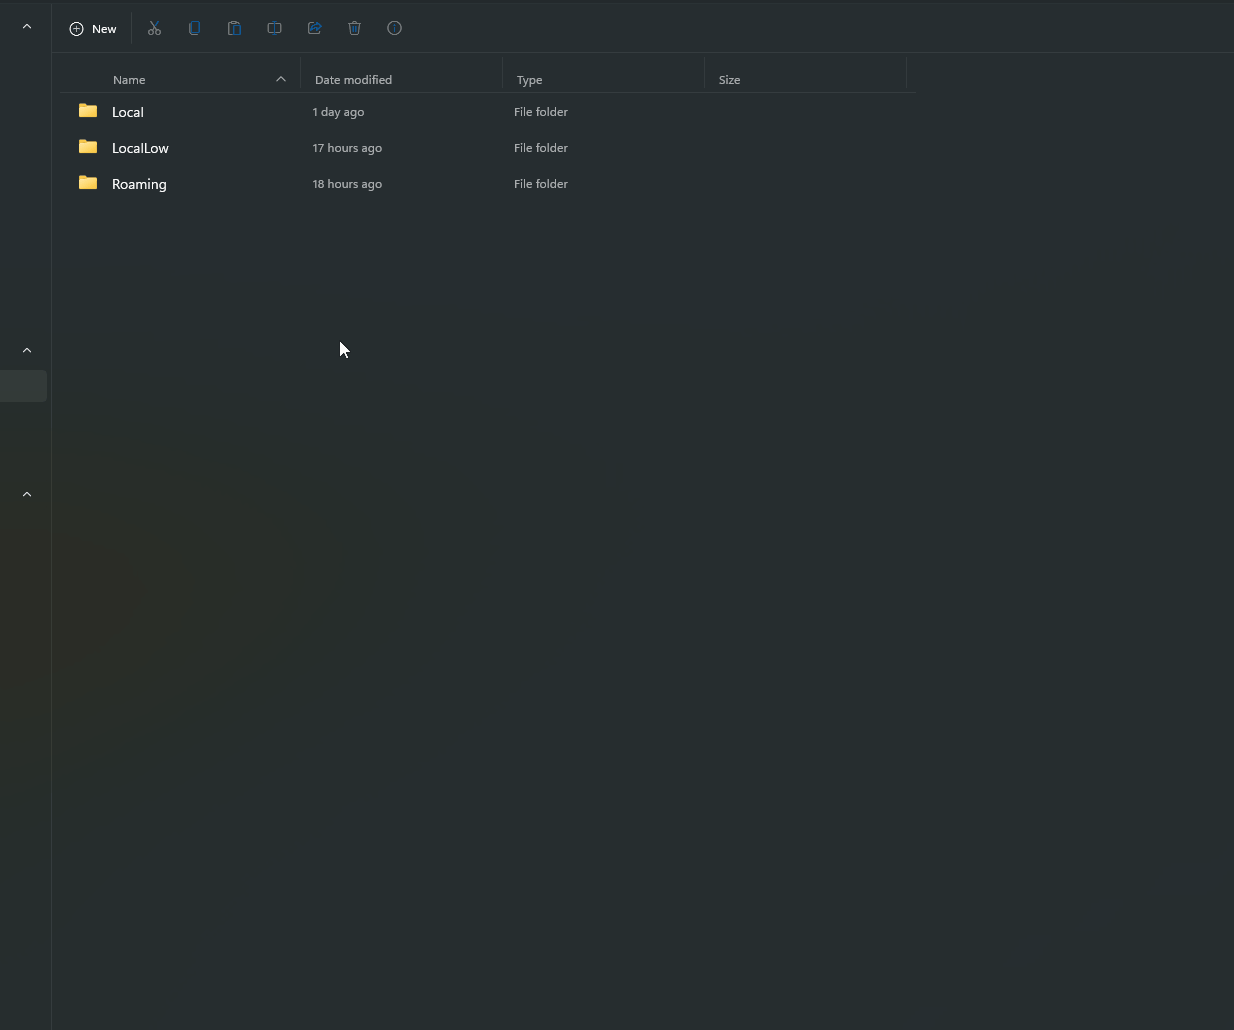Select the LocalLow folder icon

(x=88, y=147)
